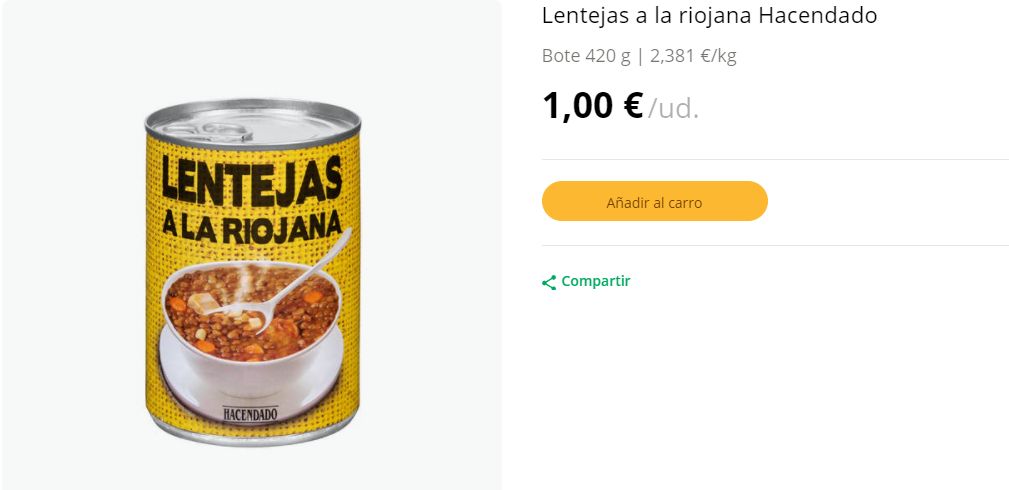Screen dimensions: 1009x490
Task: Click the Bote 420 g text
Action: (586, 56)
